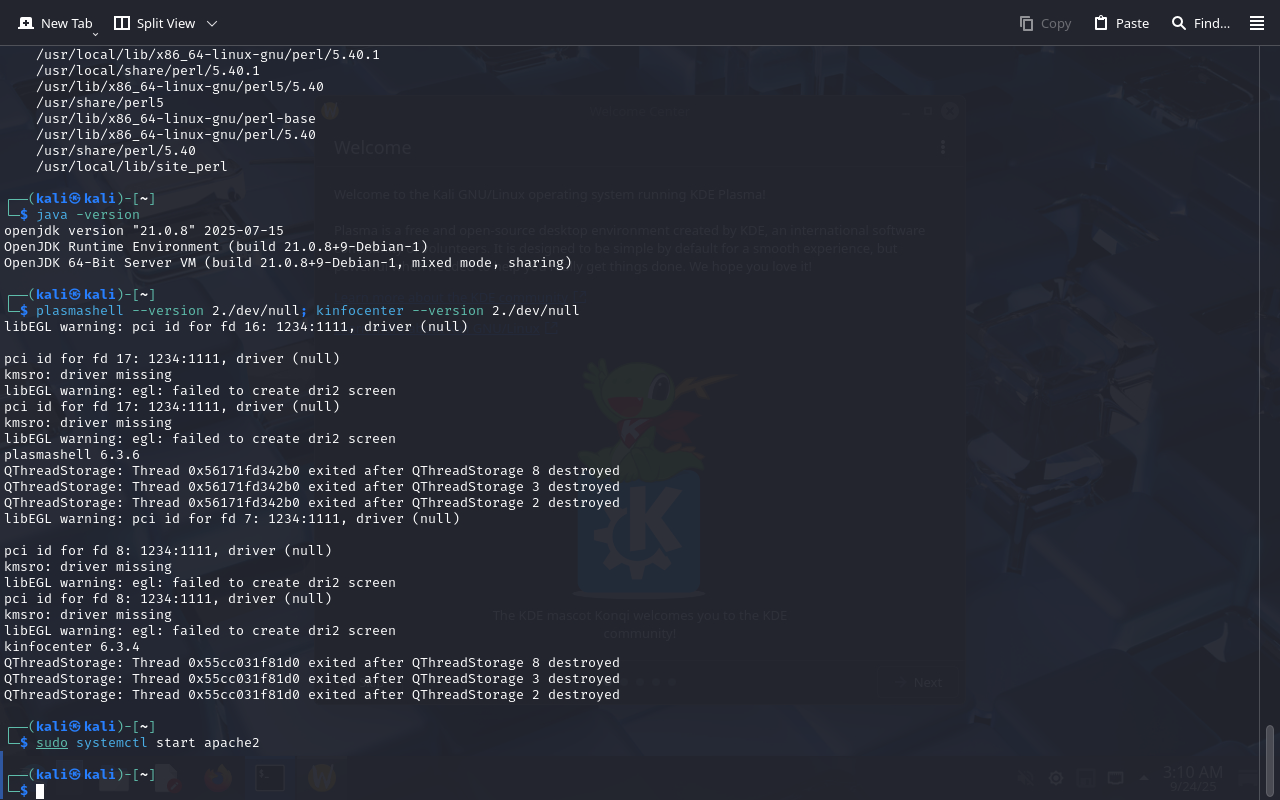This screenshot has width=1280, height=800.
Task: Click the '/usr/share/perl5' path line
Action: click(100, 103)
